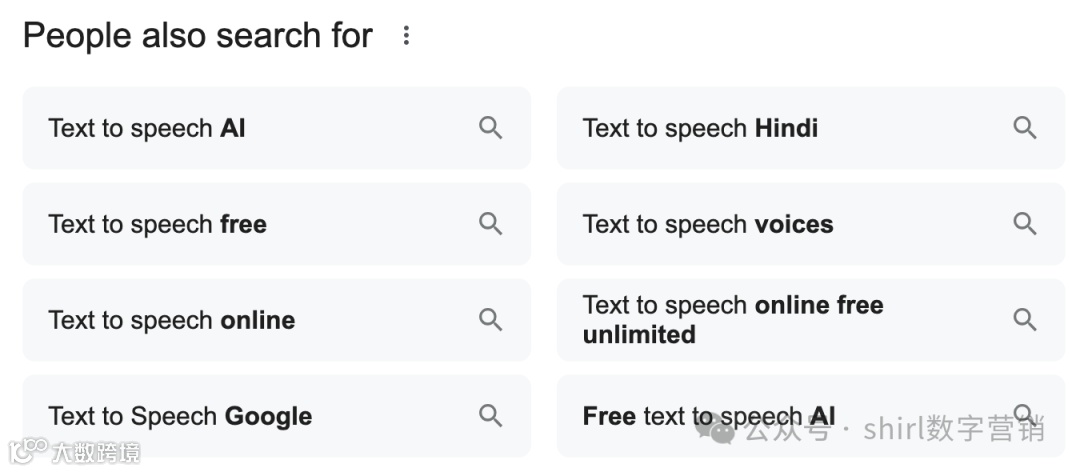The image size is (1080, 472).
Task: Search for Text to speech free
Action: [x=158, y=225]
